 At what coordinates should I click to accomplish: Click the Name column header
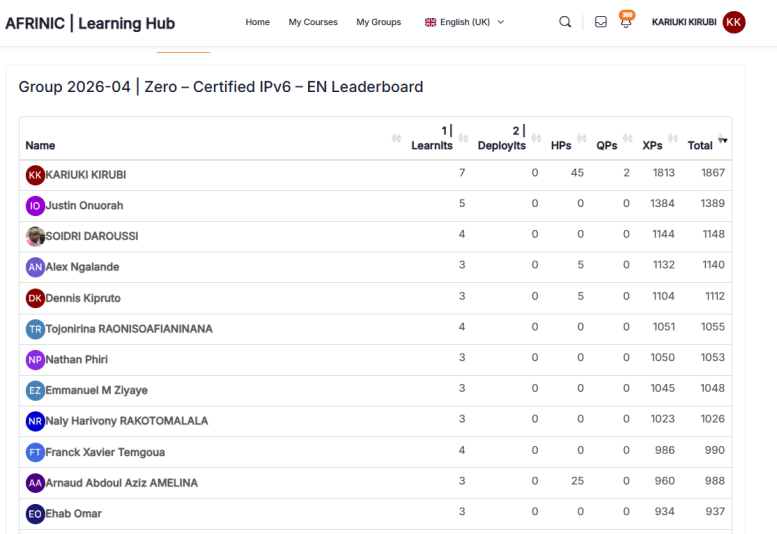[x=40, y=146]
